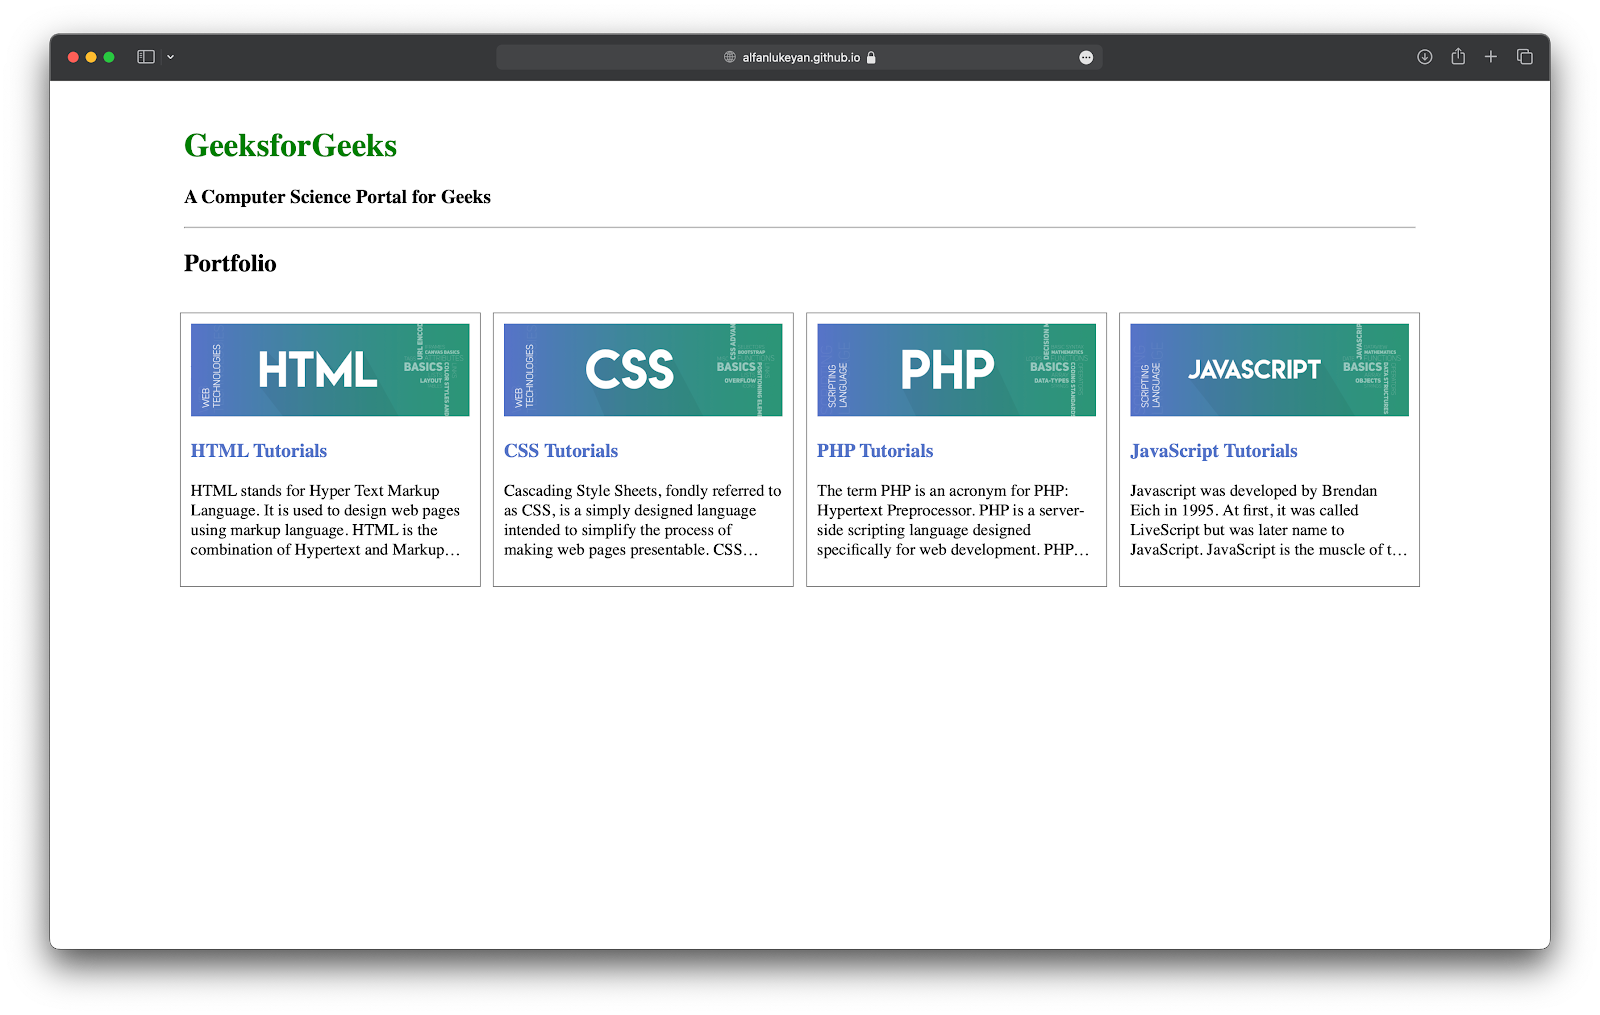
Task: Click 'A Computer Science Portal for Geeks' text
Action: [x=338, y=197]
